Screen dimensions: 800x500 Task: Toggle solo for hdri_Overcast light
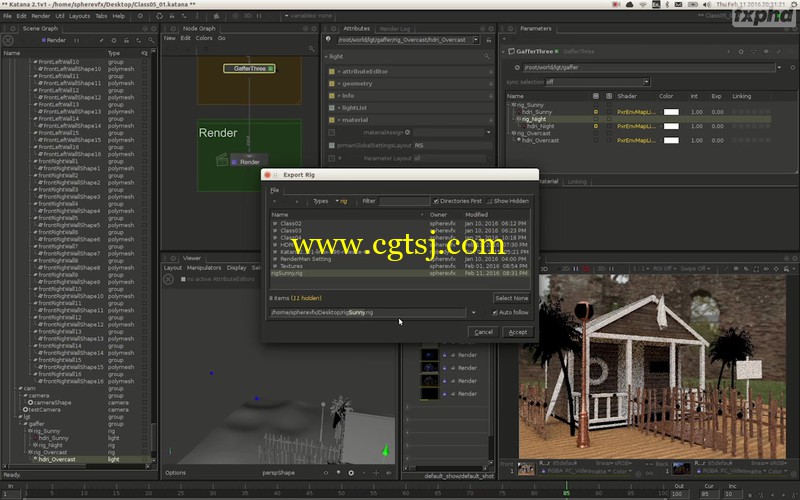pos(609,140)
